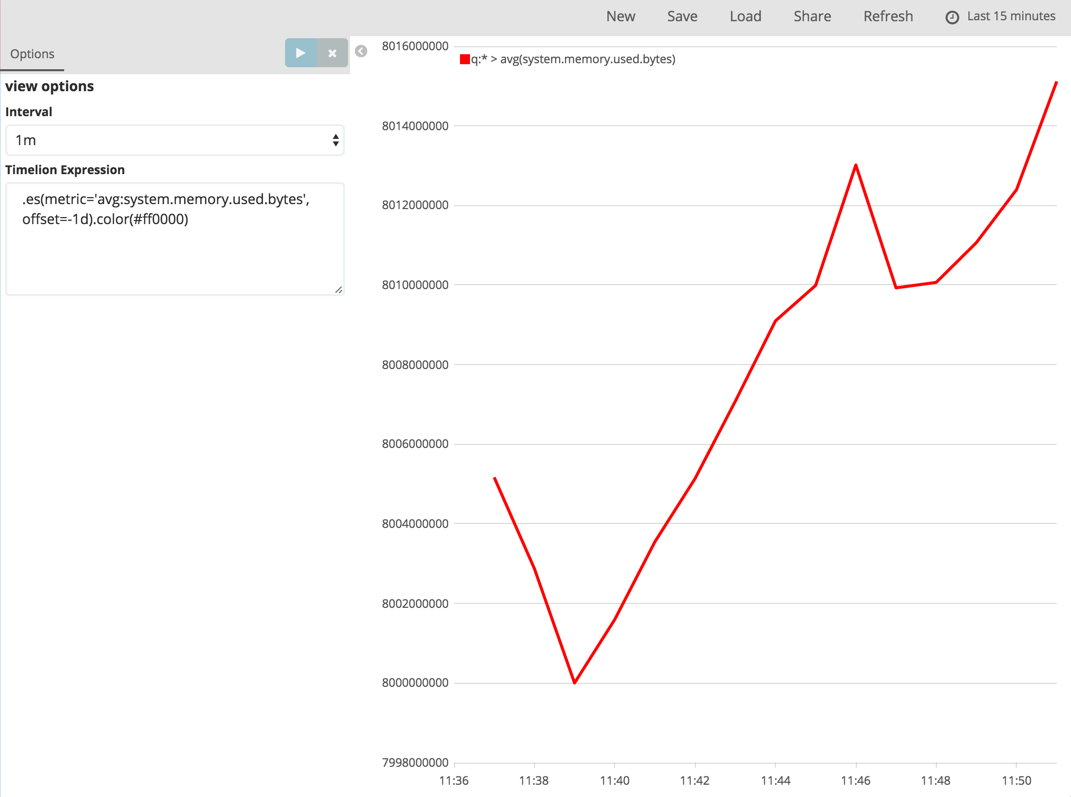Open the Share menu

pyautogui.click(x=812, y=16)
